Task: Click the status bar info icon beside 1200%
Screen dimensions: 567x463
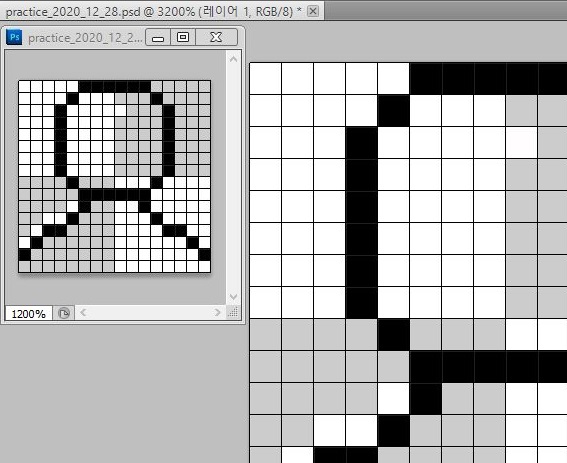Action: coord(64,313)
